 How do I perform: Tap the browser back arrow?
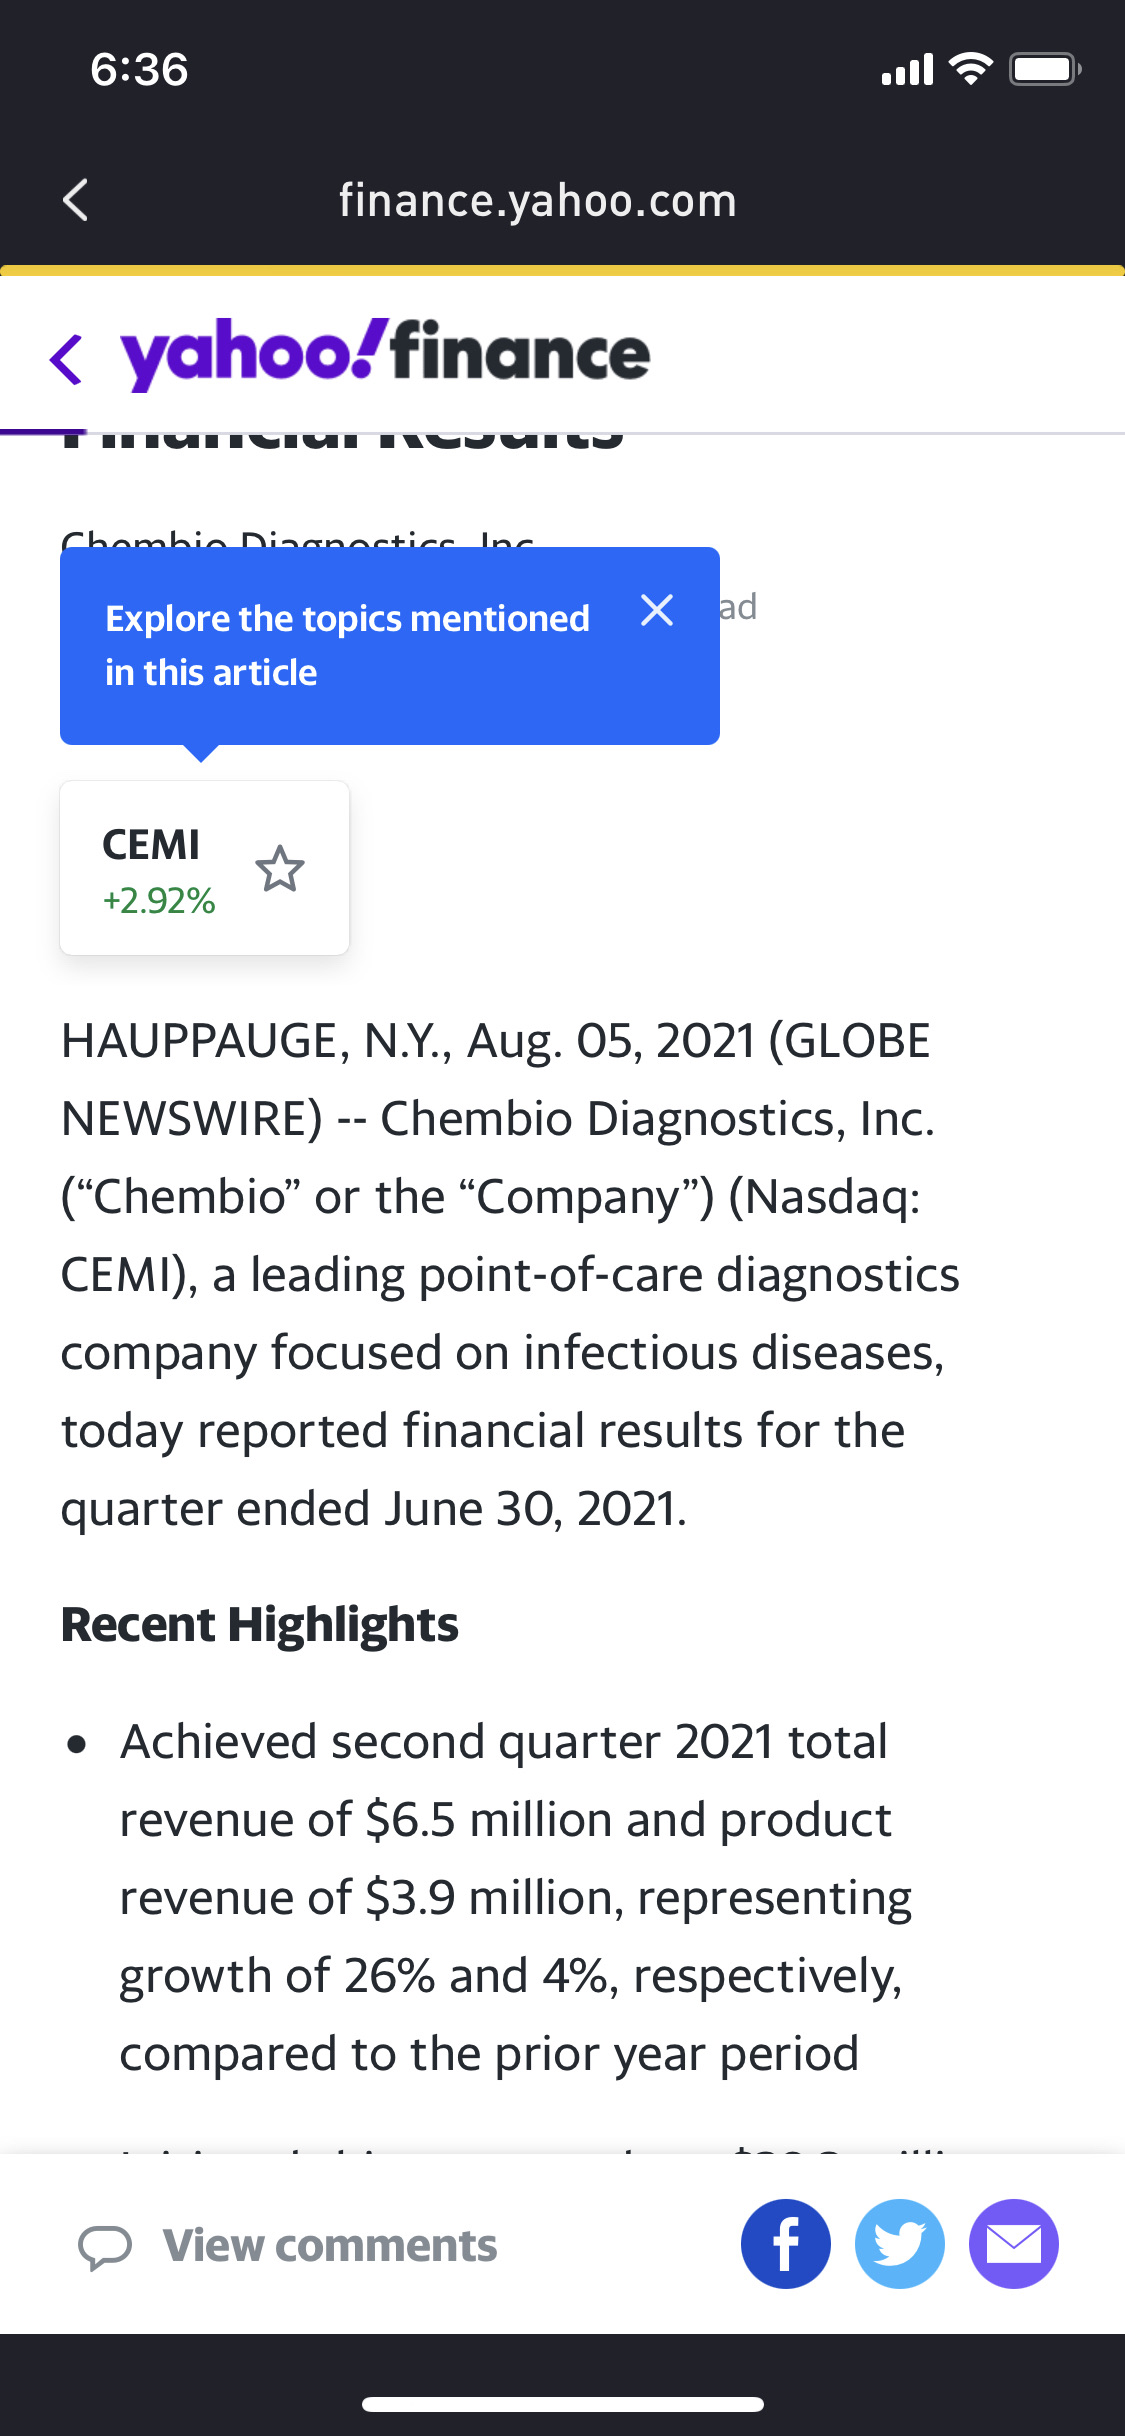[76, 200]
